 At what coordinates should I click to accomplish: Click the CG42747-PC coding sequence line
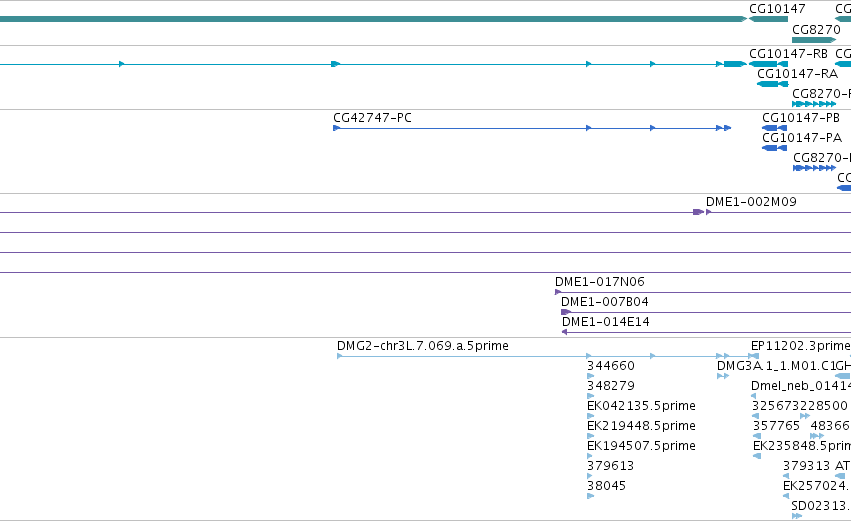click(x=532, y=128)
